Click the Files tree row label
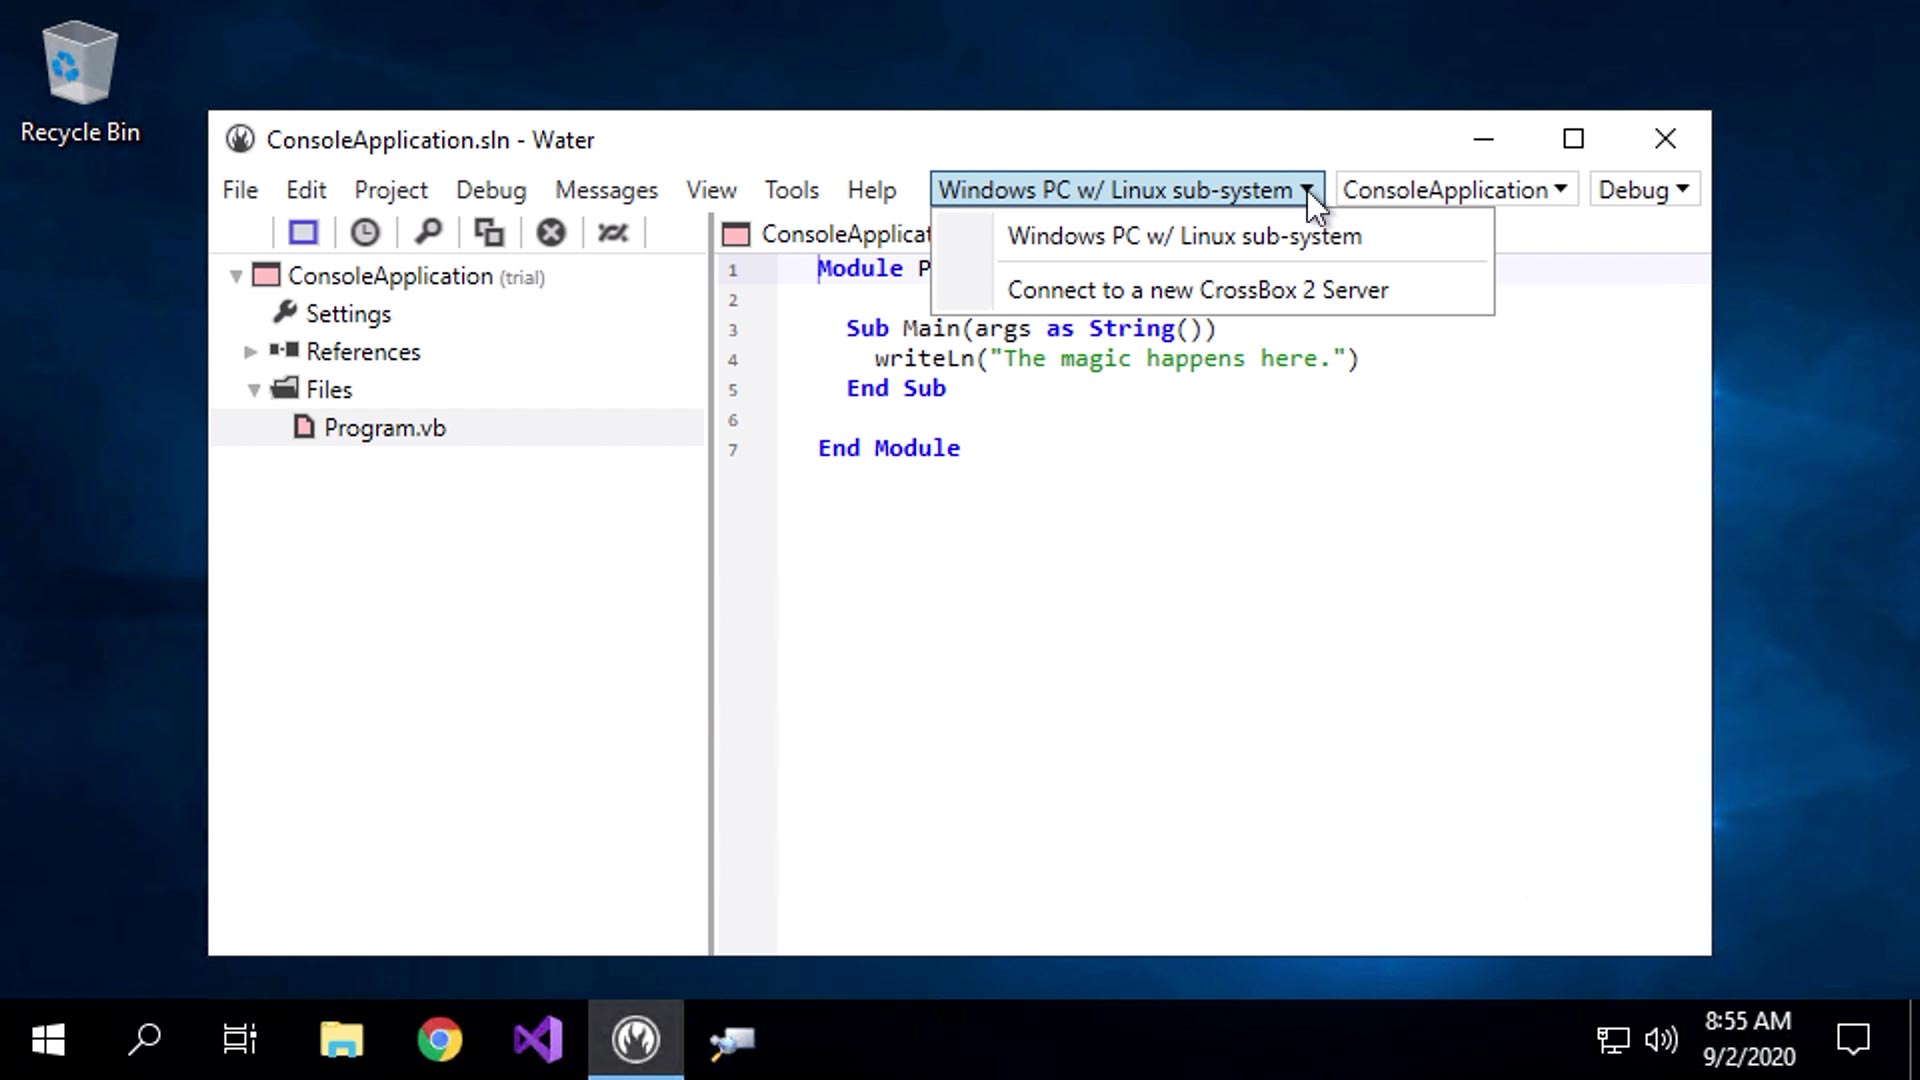This screenshot has width=1920, height=1080. tap(329, 390)
